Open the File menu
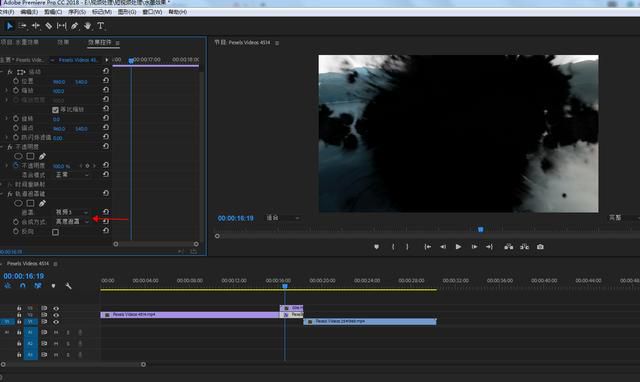Screen dimensions: 640x382 click(x=7, y=12)
